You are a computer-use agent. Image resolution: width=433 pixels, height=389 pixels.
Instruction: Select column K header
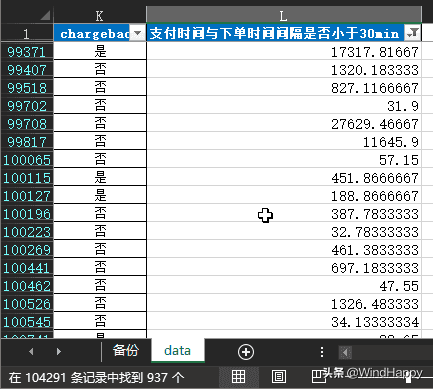pos(100,15)
